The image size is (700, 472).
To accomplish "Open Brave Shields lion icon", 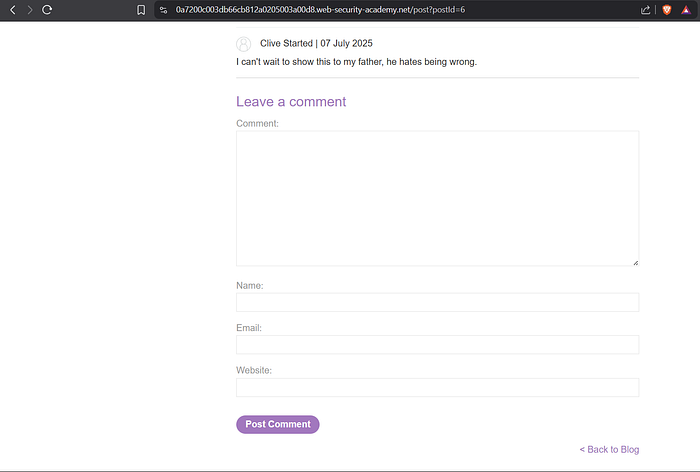I will tap(667, 10).
